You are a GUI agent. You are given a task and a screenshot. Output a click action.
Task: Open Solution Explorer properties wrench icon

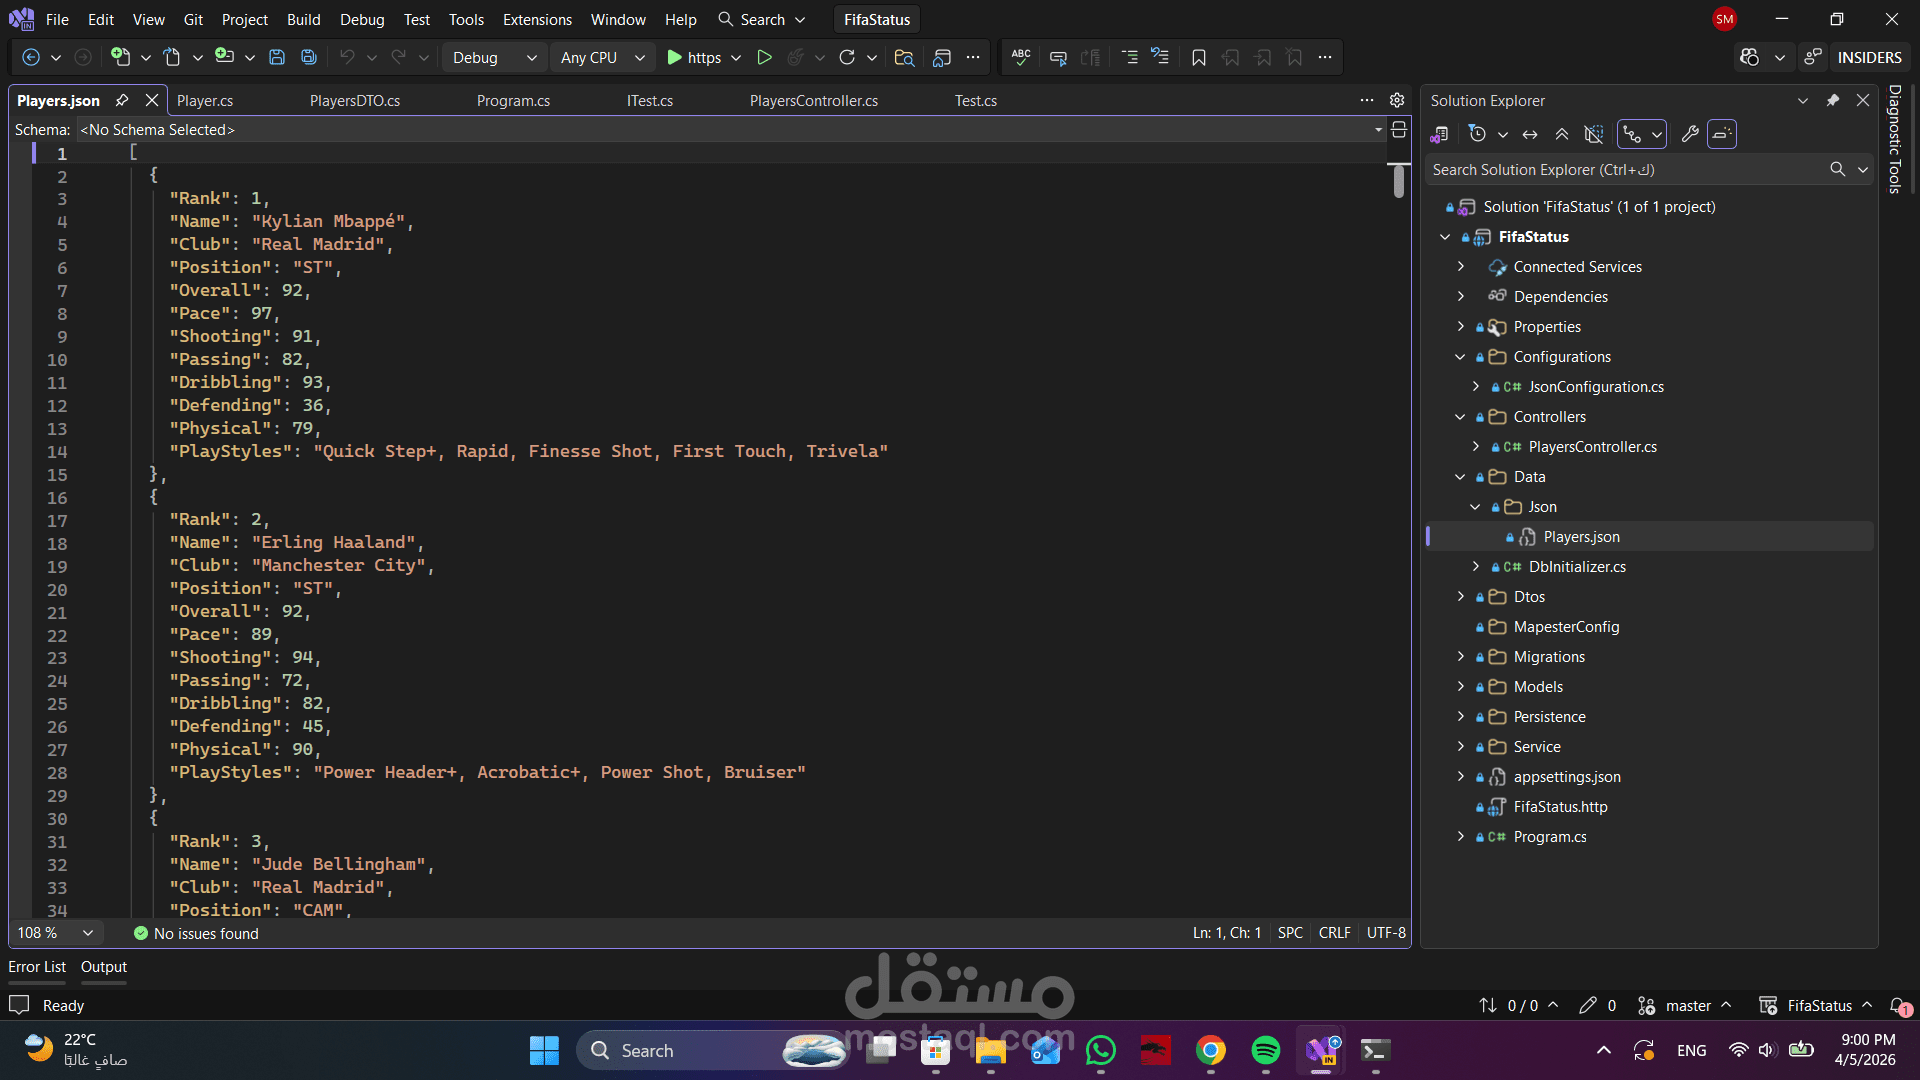(1689, 134)
